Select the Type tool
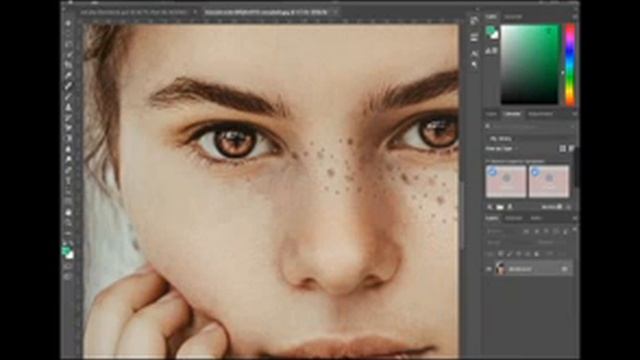Screen dimensions: 640x360 click(x=68, y=181)
